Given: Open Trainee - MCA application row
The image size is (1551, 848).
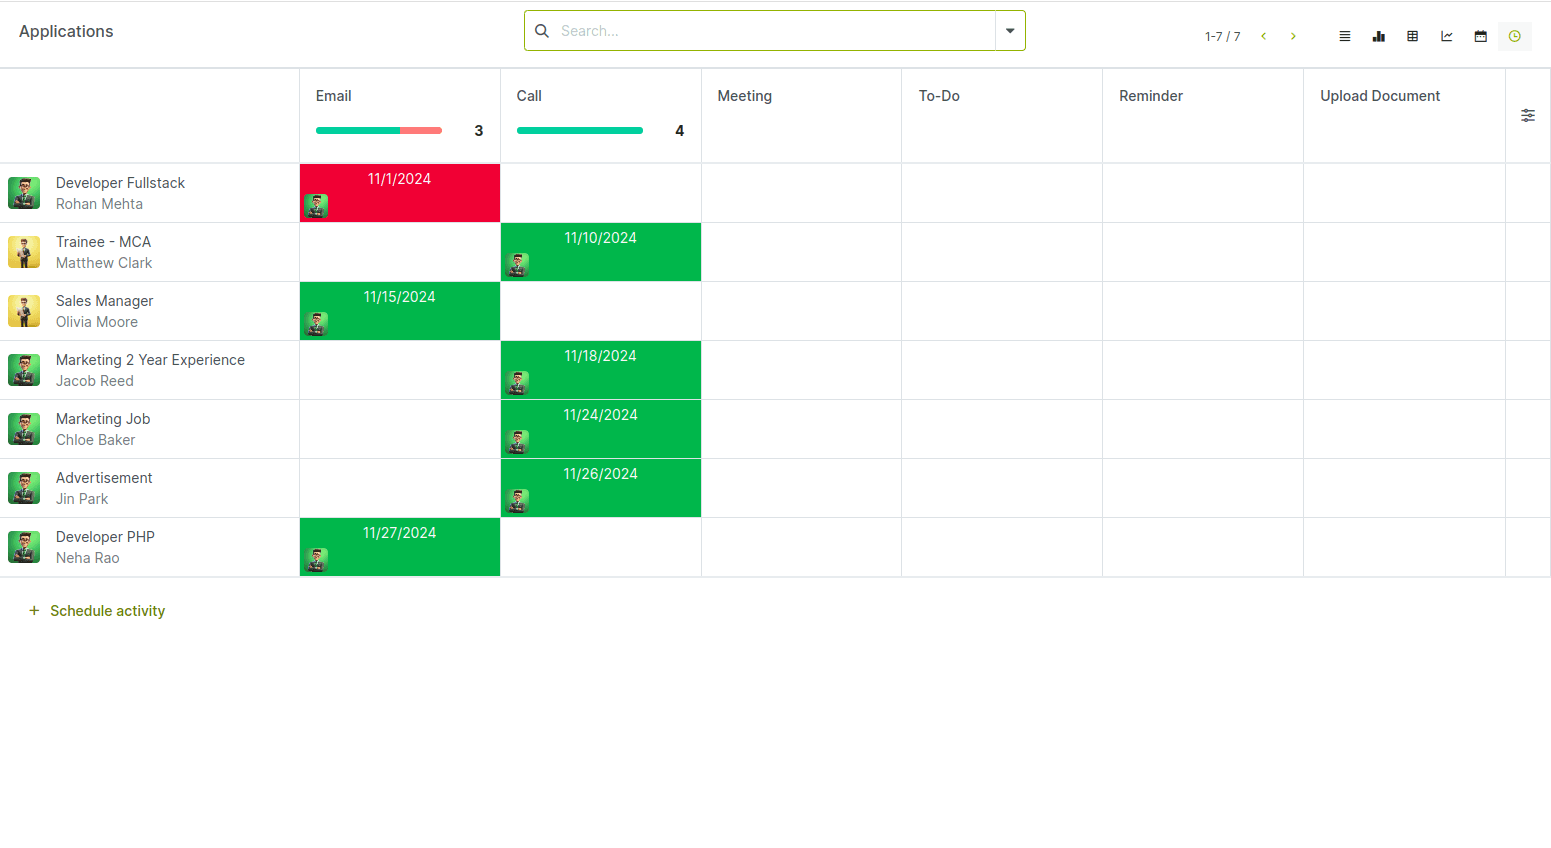Looking at the screenshot, I should 150,252.
